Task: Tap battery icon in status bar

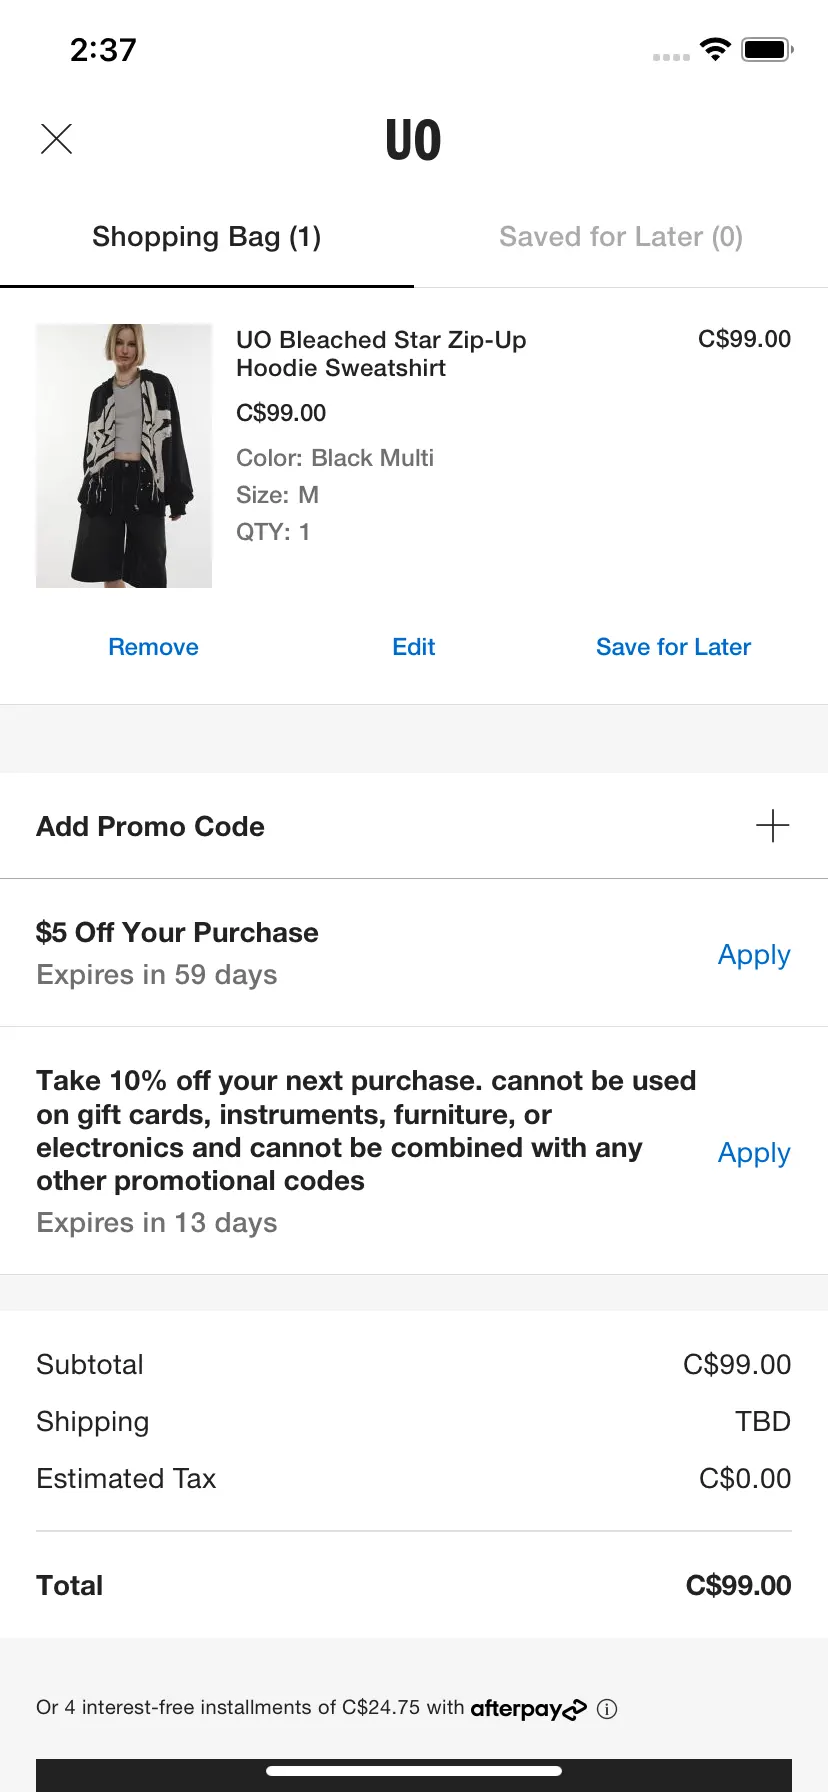Action: pyautogui.click(x=767, y=49)
